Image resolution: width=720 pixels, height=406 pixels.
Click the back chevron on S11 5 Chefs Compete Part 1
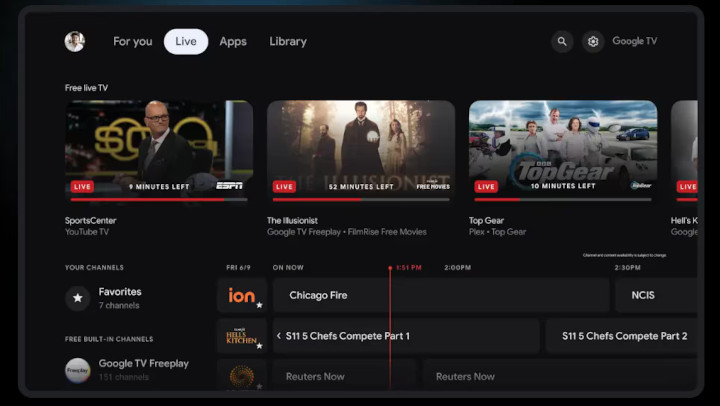[x=279, y=336]
